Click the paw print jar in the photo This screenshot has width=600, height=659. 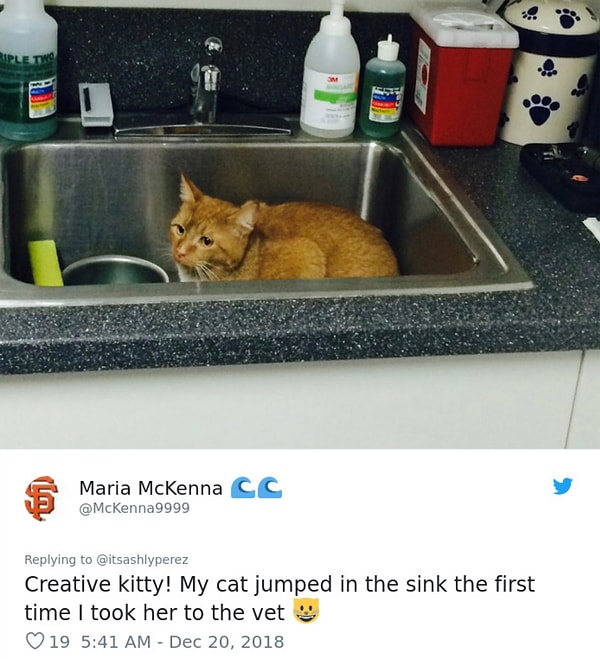[549, 71]
